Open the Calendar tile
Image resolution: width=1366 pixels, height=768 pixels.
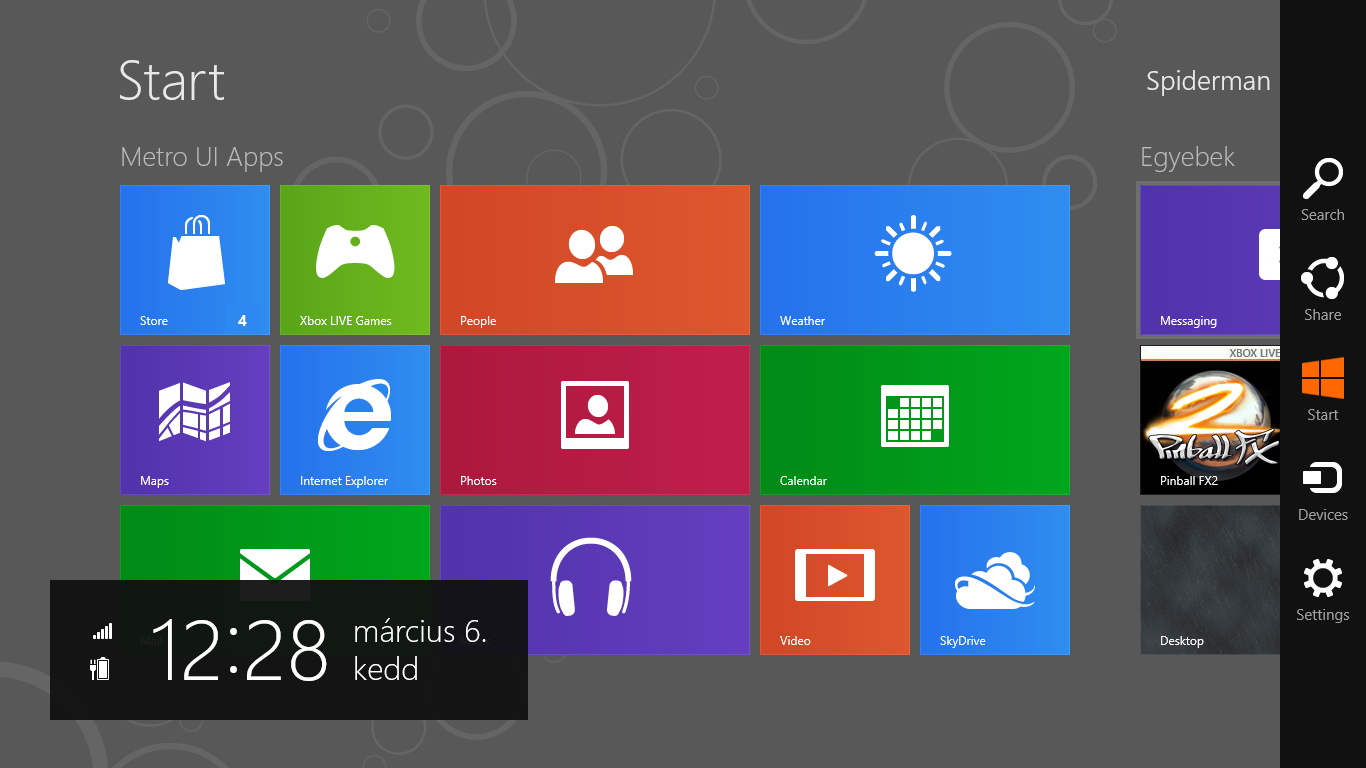pos(915,420)
